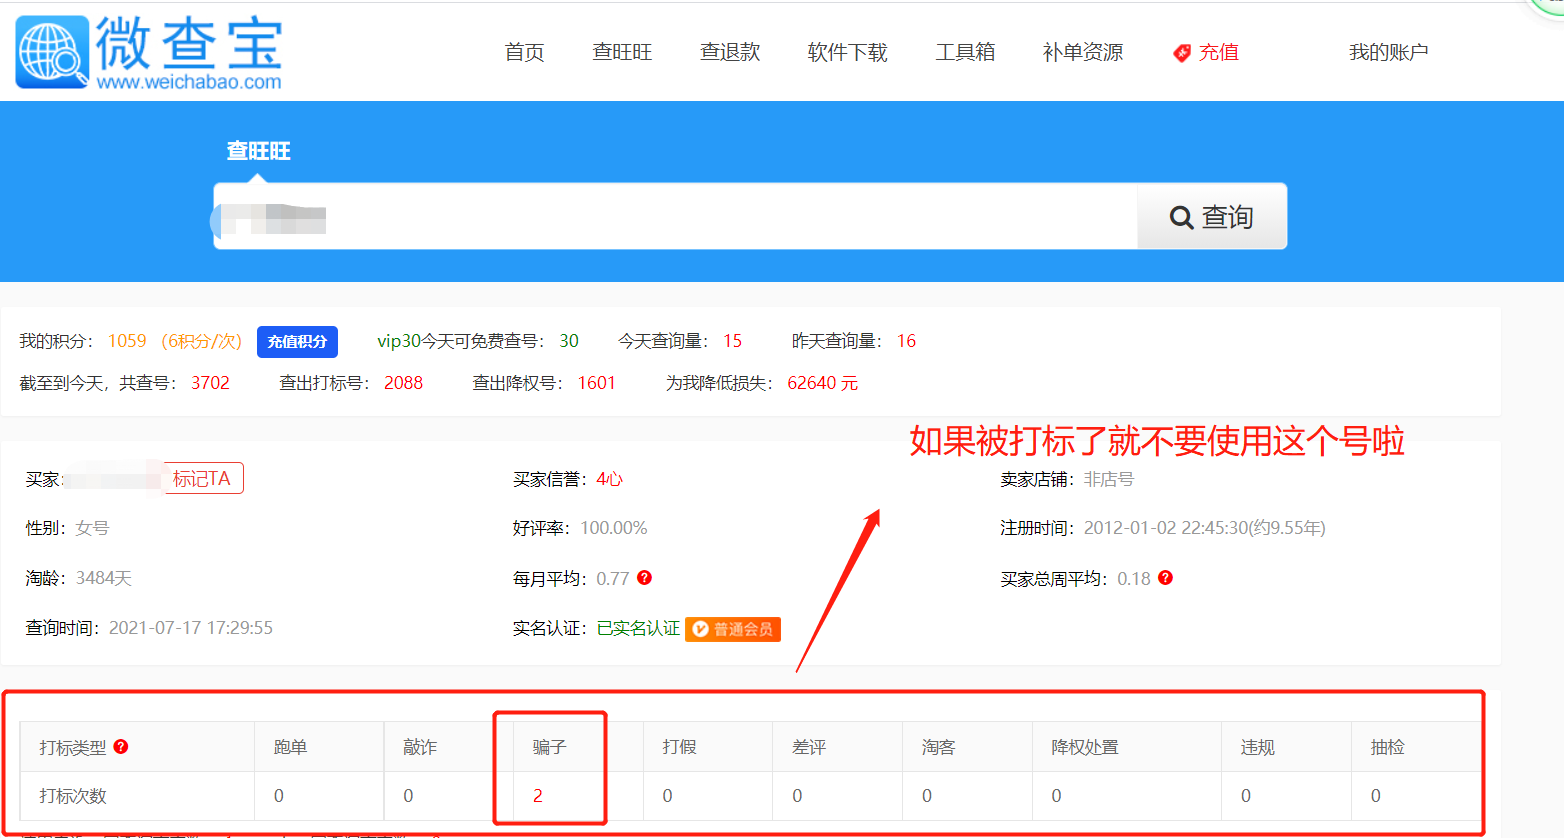1564x838 pixels.
Task: Click the registration time 2012-01-02 value
Action: pyautogui.click(x=1204, y=528)
